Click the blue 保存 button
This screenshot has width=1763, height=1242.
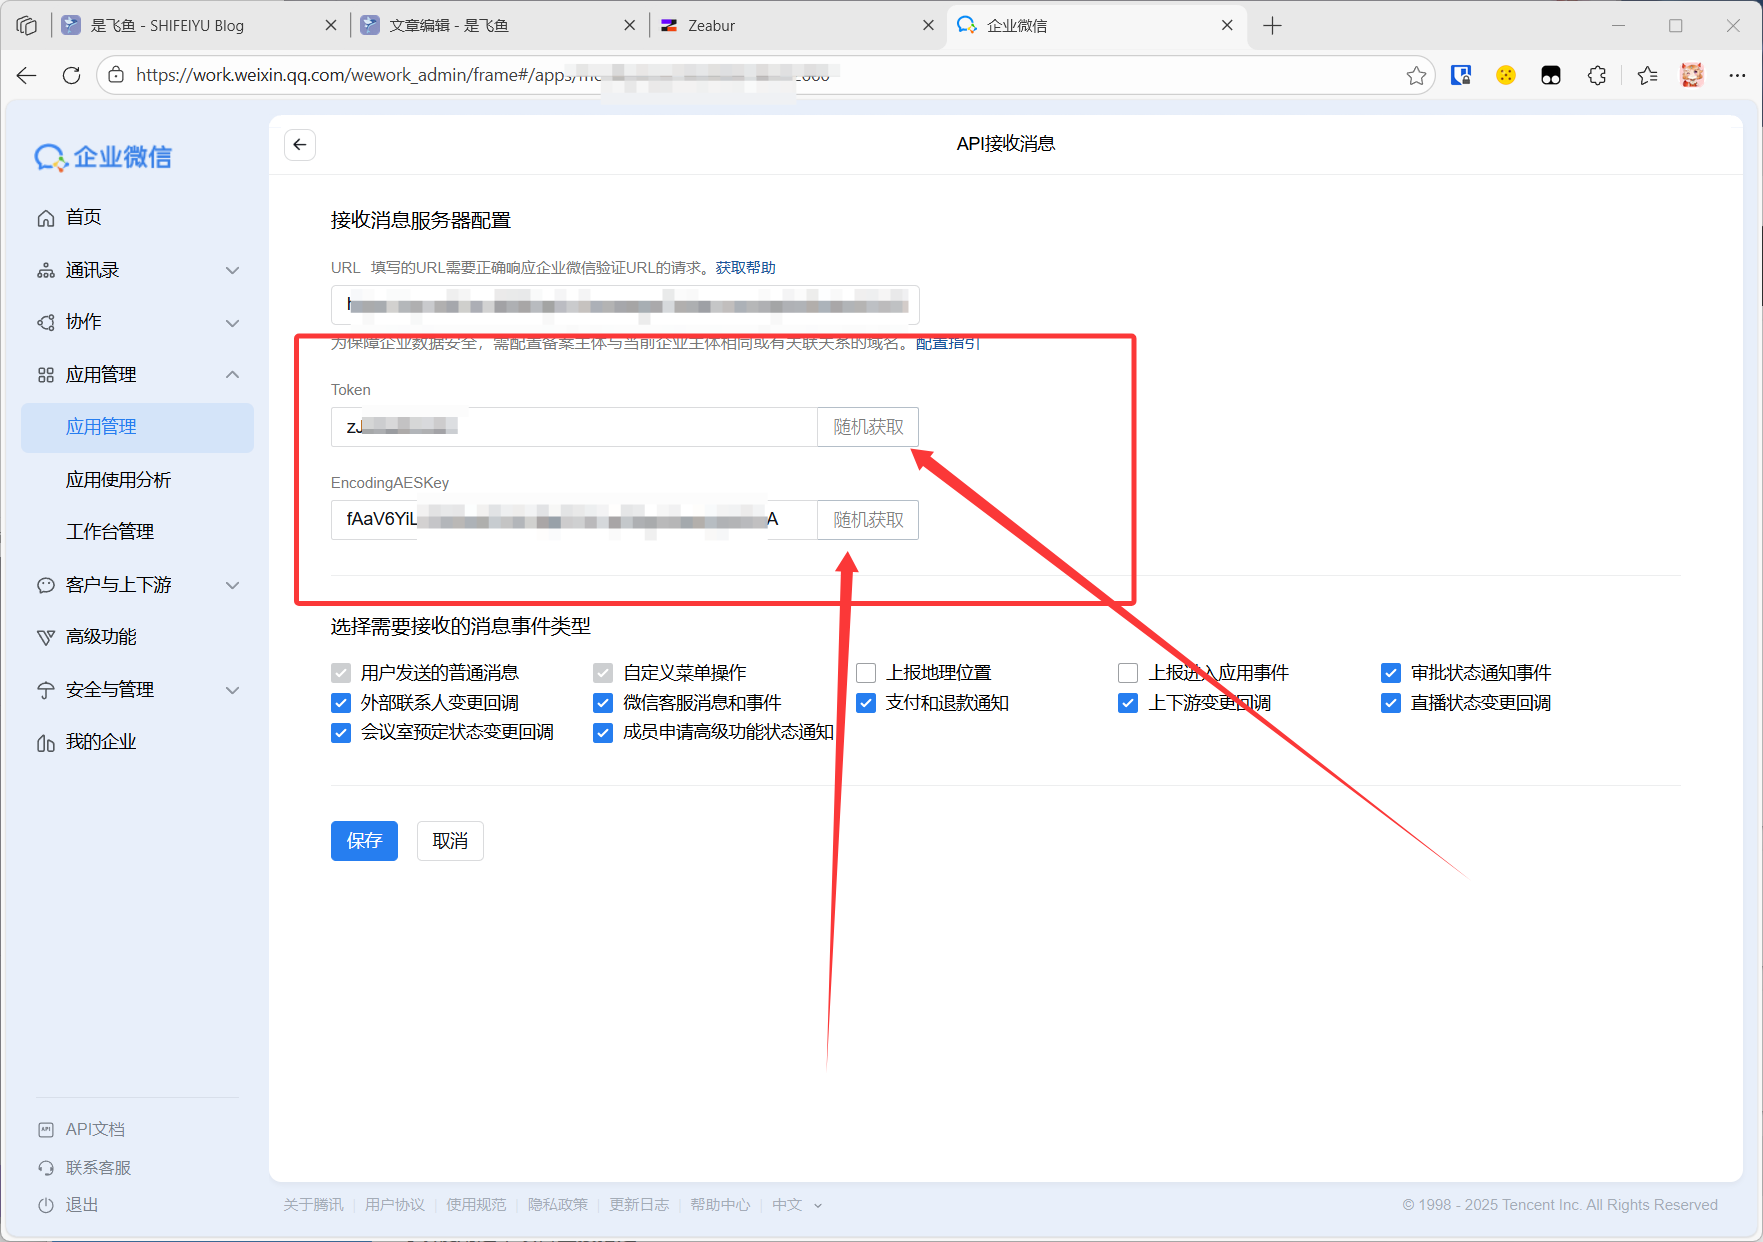pos(364,841)
